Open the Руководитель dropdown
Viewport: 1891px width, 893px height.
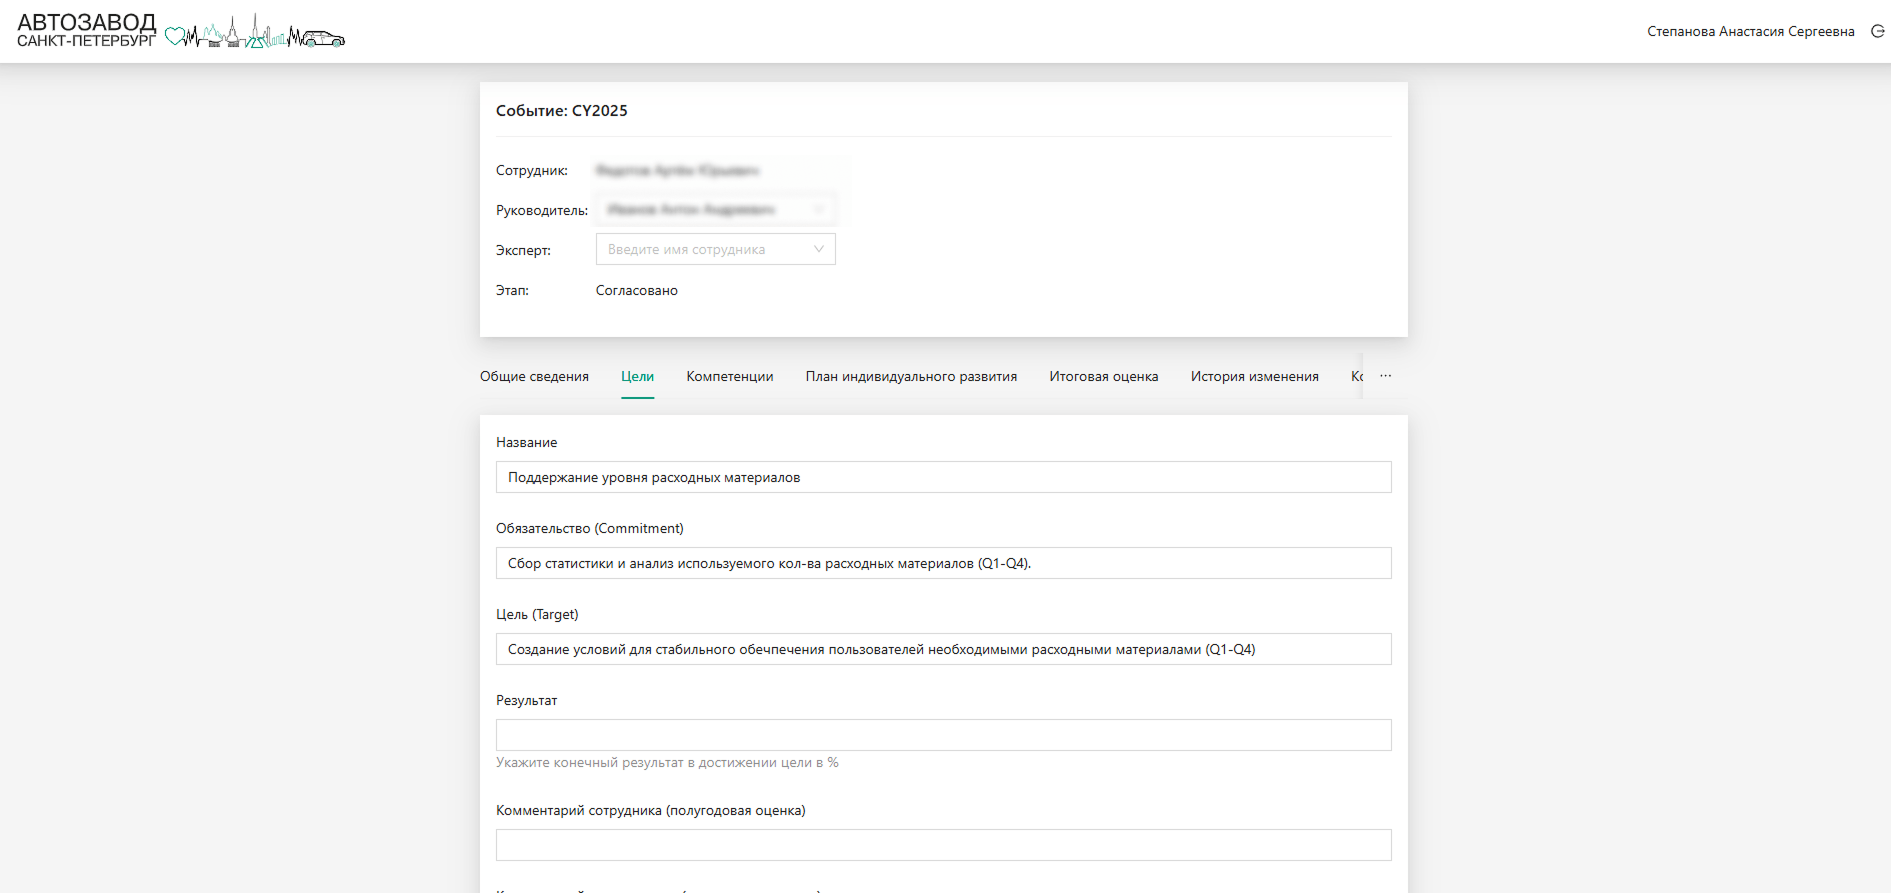point(715,210)
